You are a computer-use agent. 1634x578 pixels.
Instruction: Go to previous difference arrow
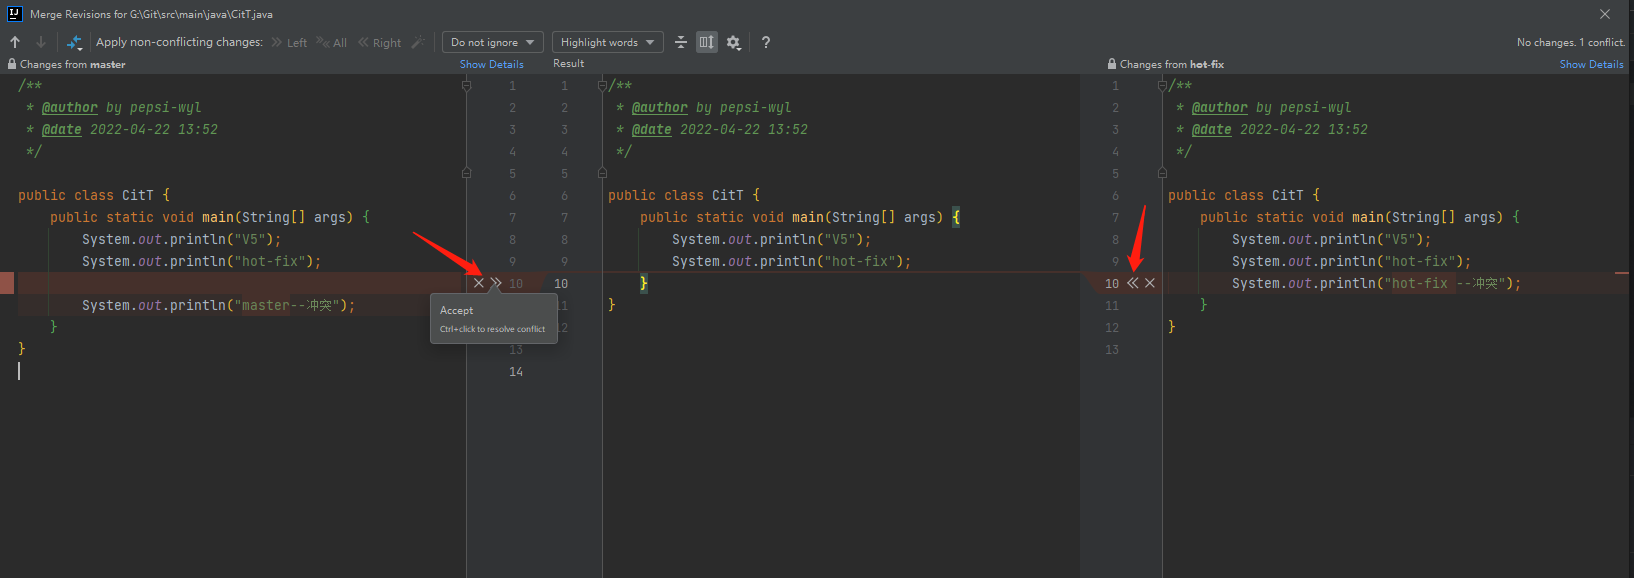coord(15,42)
